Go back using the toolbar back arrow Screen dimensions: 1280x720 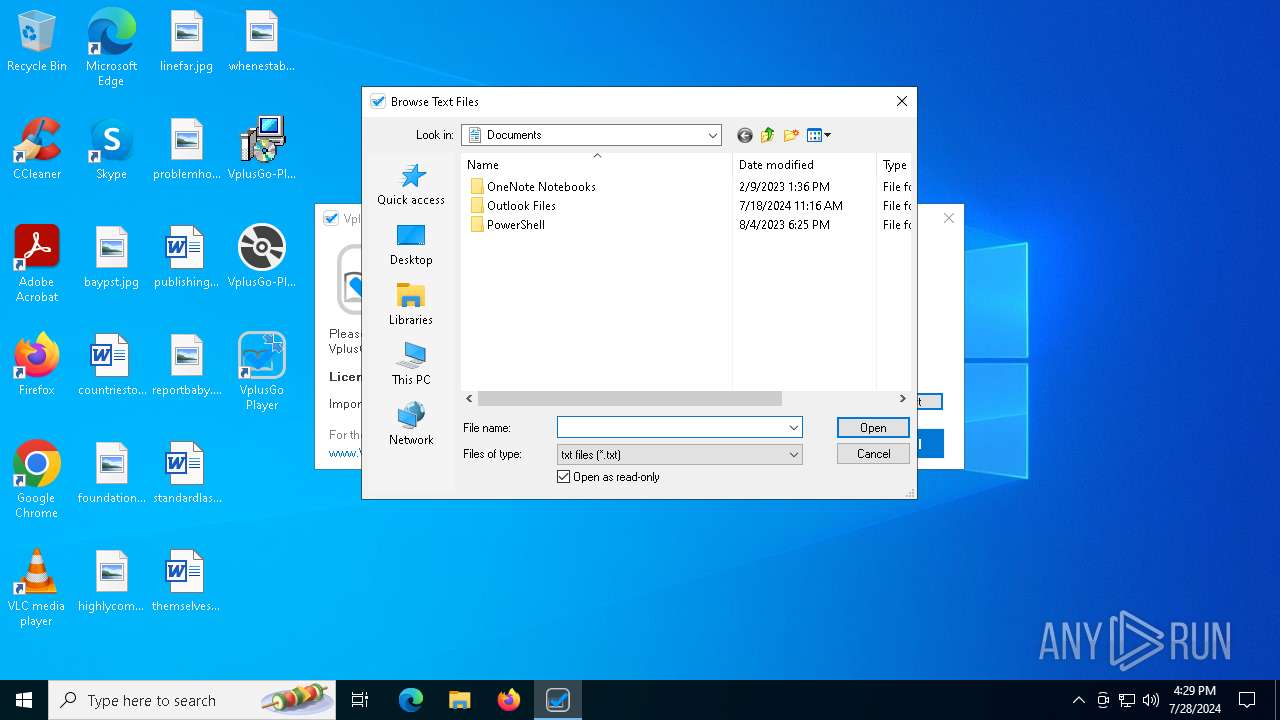tap(744, 135)
